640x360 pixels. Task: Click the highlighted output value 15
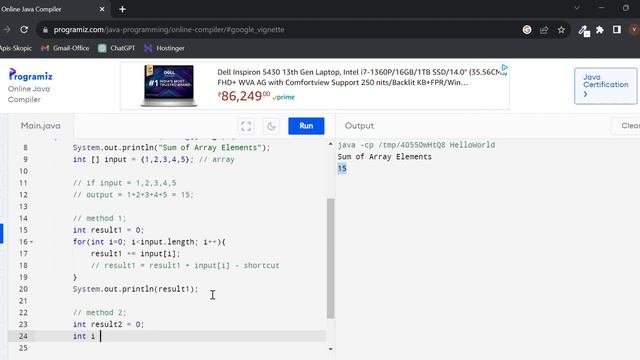[342, 169]
